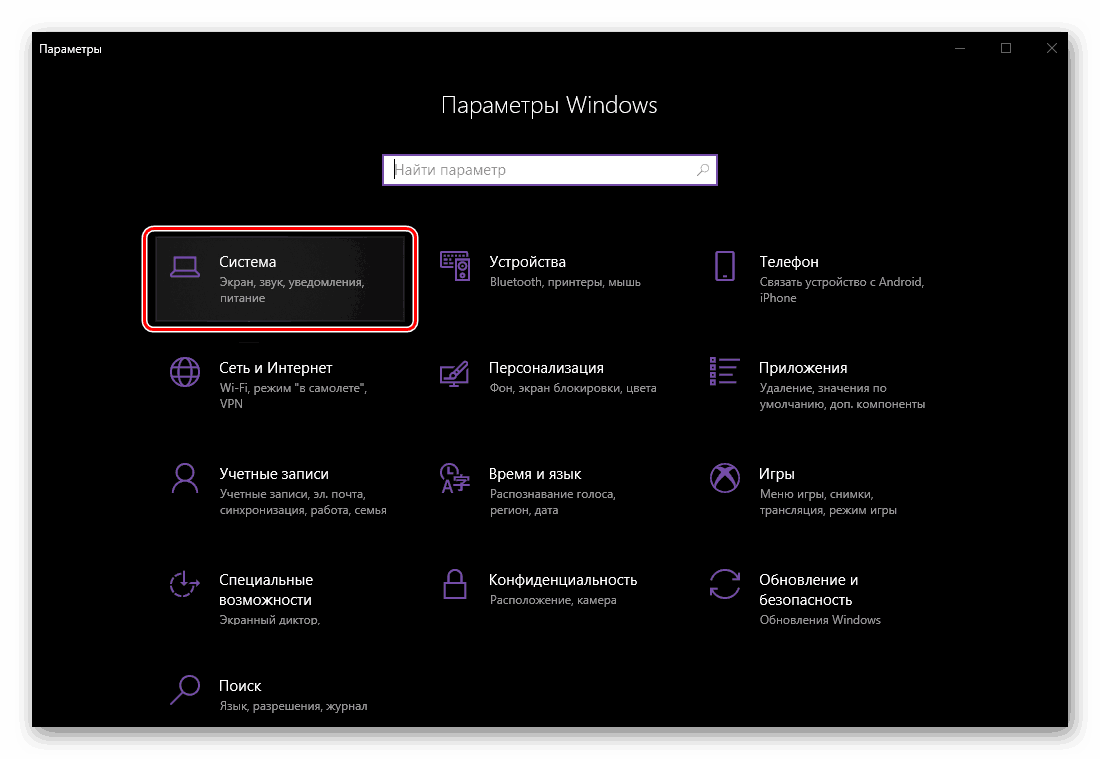Viewport: 1100px width, 759px height.
Task: Open Конфиденциальность title
Action: click(563, 579)
